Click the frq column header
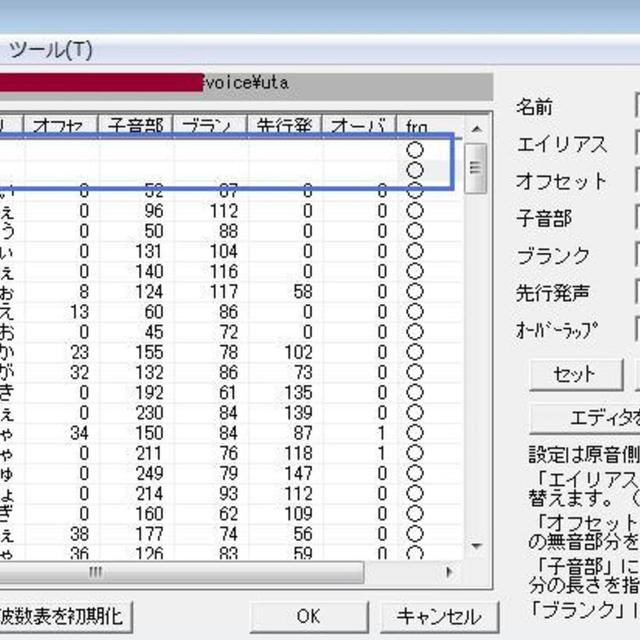 pos(417,127)
